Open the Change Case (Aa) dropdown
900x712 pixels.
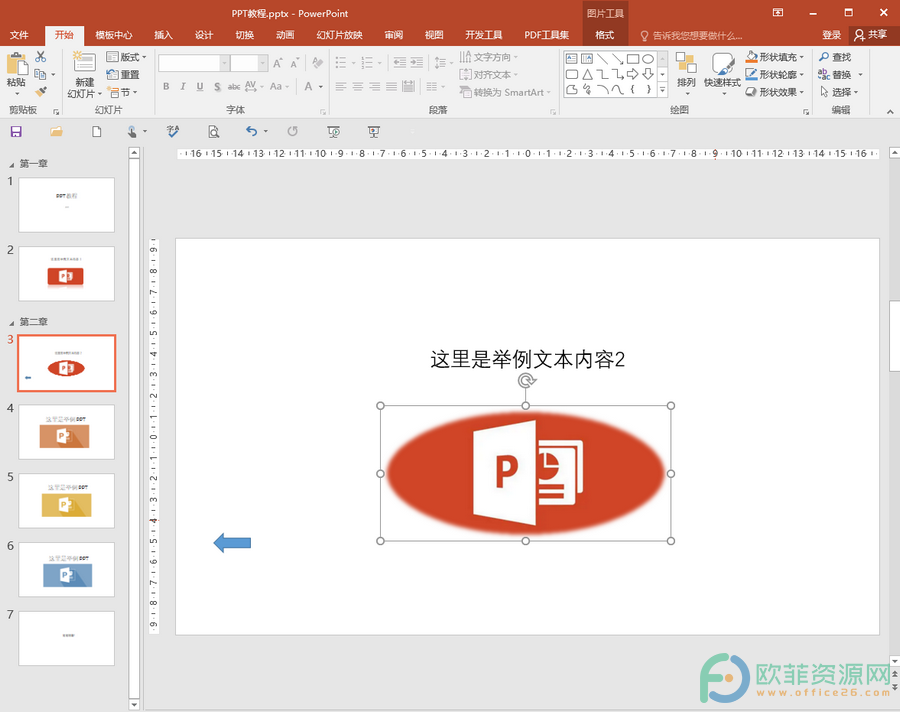279,87
